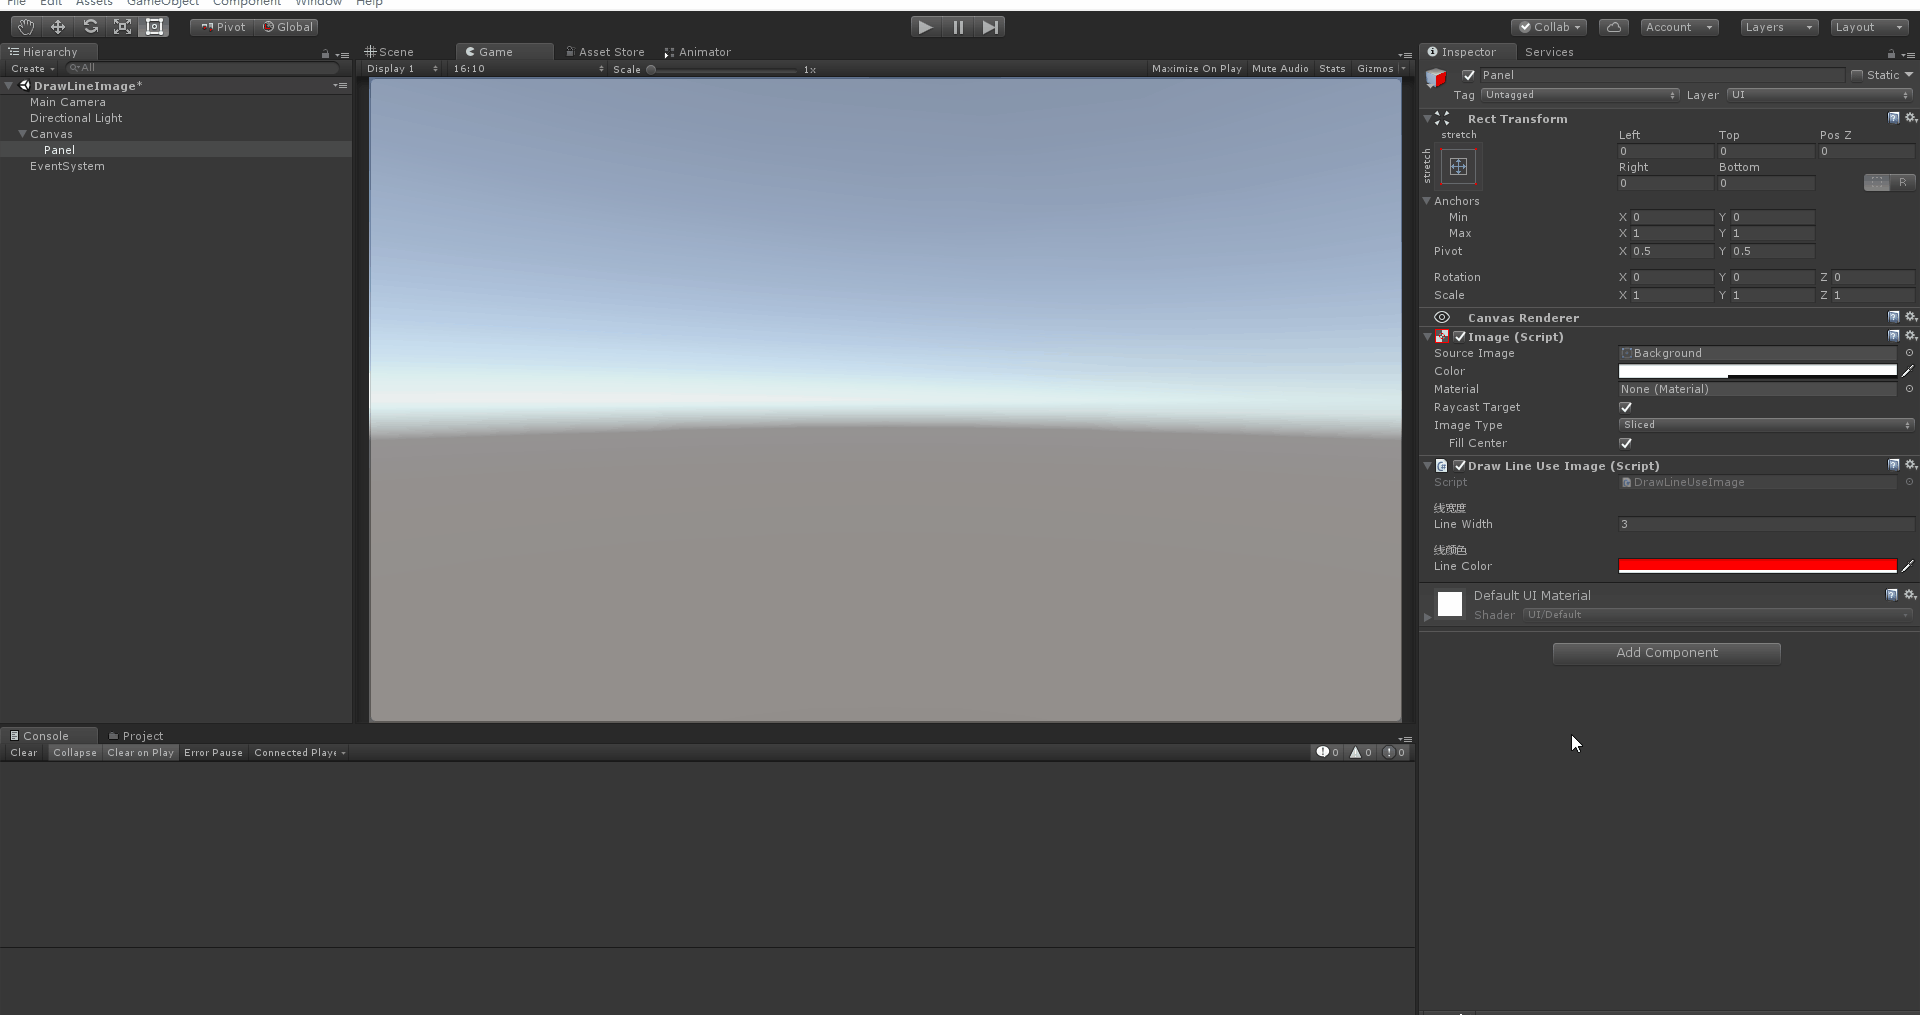Open the anchor presets in Rect Transform

point(1458,166)
